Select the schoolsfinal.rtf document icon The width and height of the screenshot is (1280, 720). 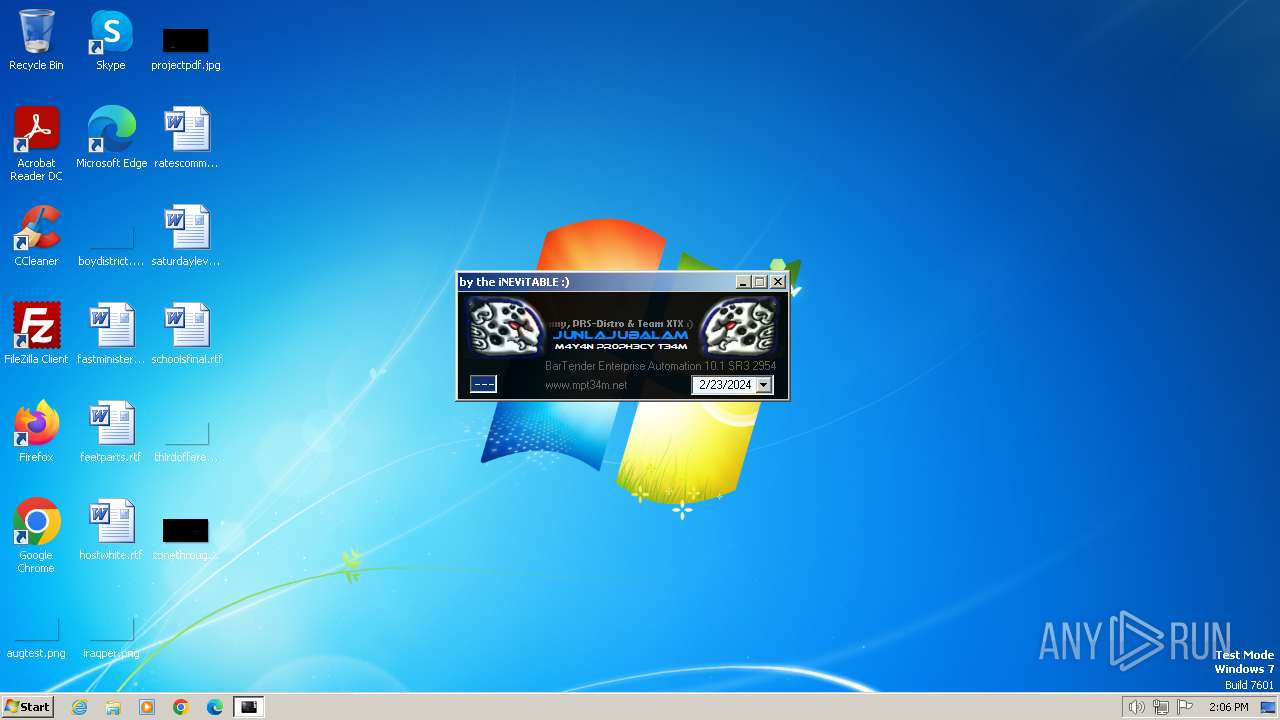coord(186,334)
